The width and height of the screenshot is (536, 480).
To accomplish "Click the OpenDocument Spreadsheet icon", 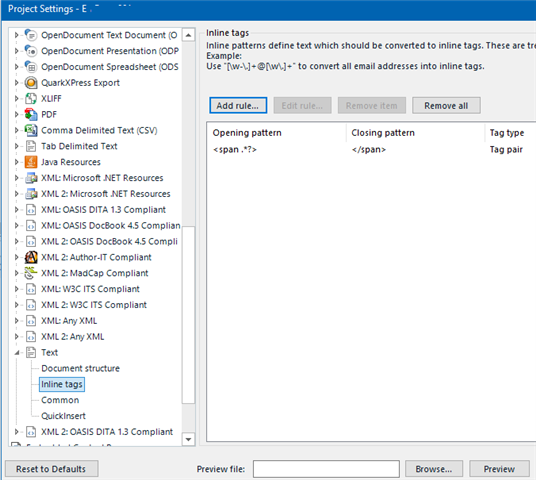I will coord(31,67).
